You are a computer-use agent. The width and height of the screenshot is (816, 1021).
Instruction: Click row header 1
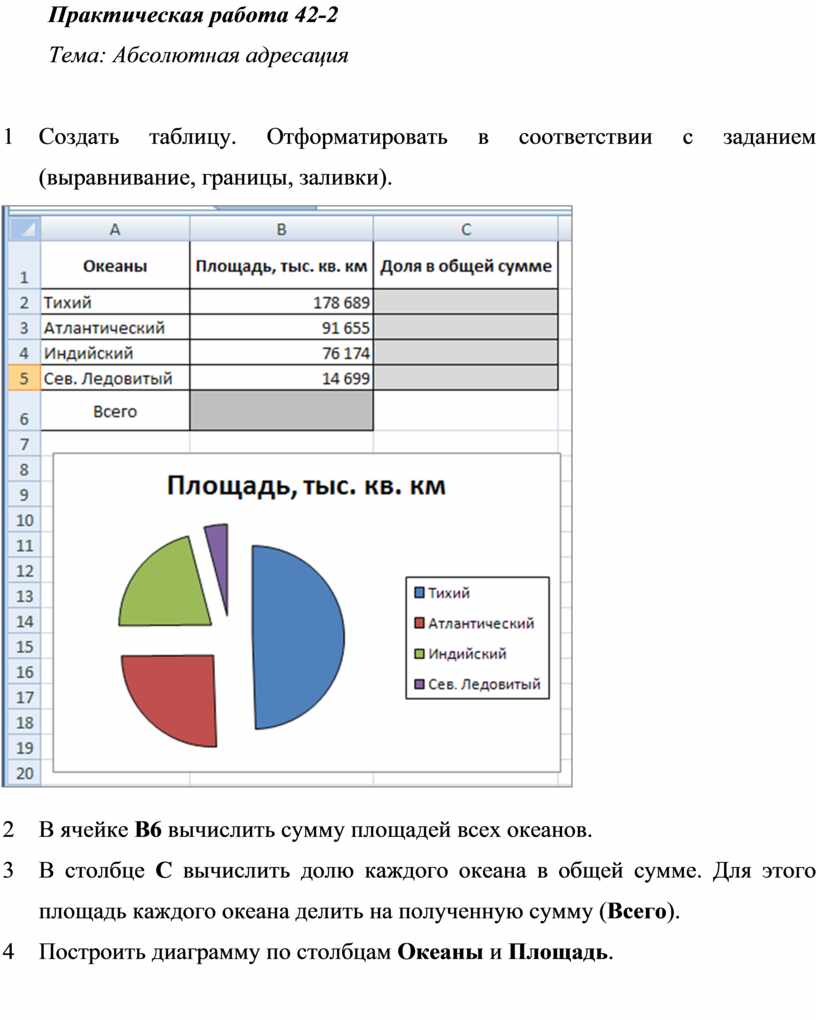(x=23, y=267)
